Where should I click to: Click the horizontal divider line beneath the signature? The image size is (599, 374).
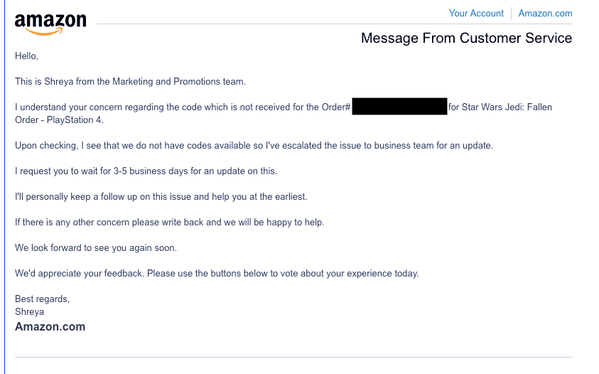click(x=293, y=357)
